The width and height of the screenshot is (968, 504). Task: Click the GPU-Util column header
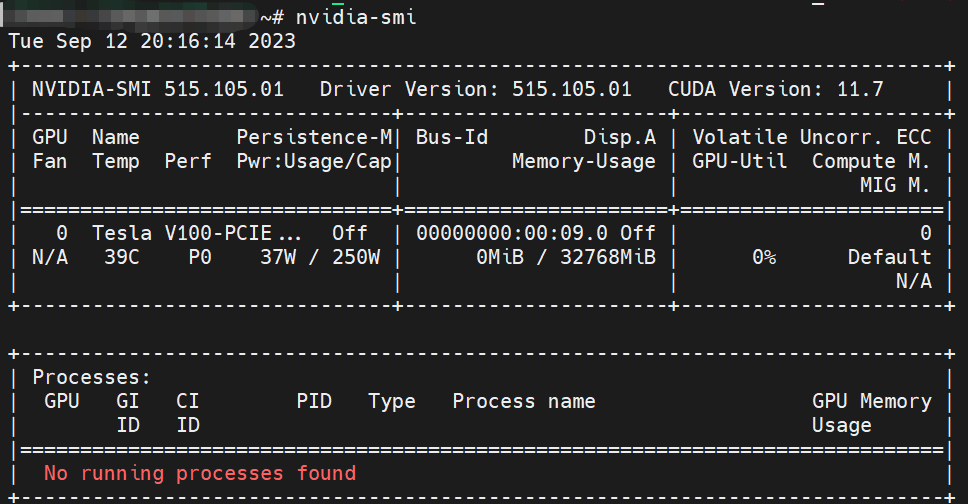click(x=739, y=161)
